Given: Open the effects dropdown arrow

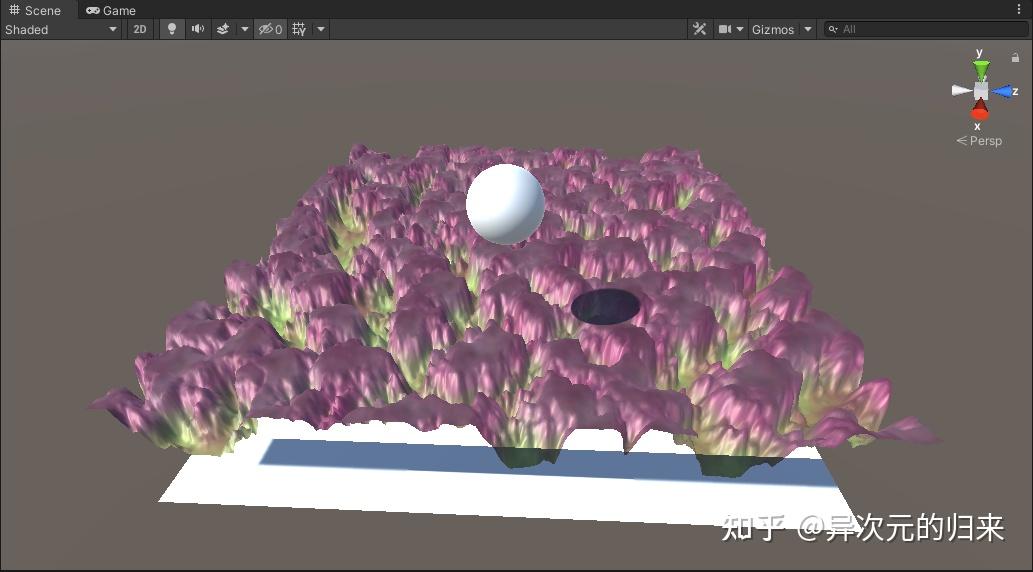Looking at the screenshot, I should [x=244, y=29].
